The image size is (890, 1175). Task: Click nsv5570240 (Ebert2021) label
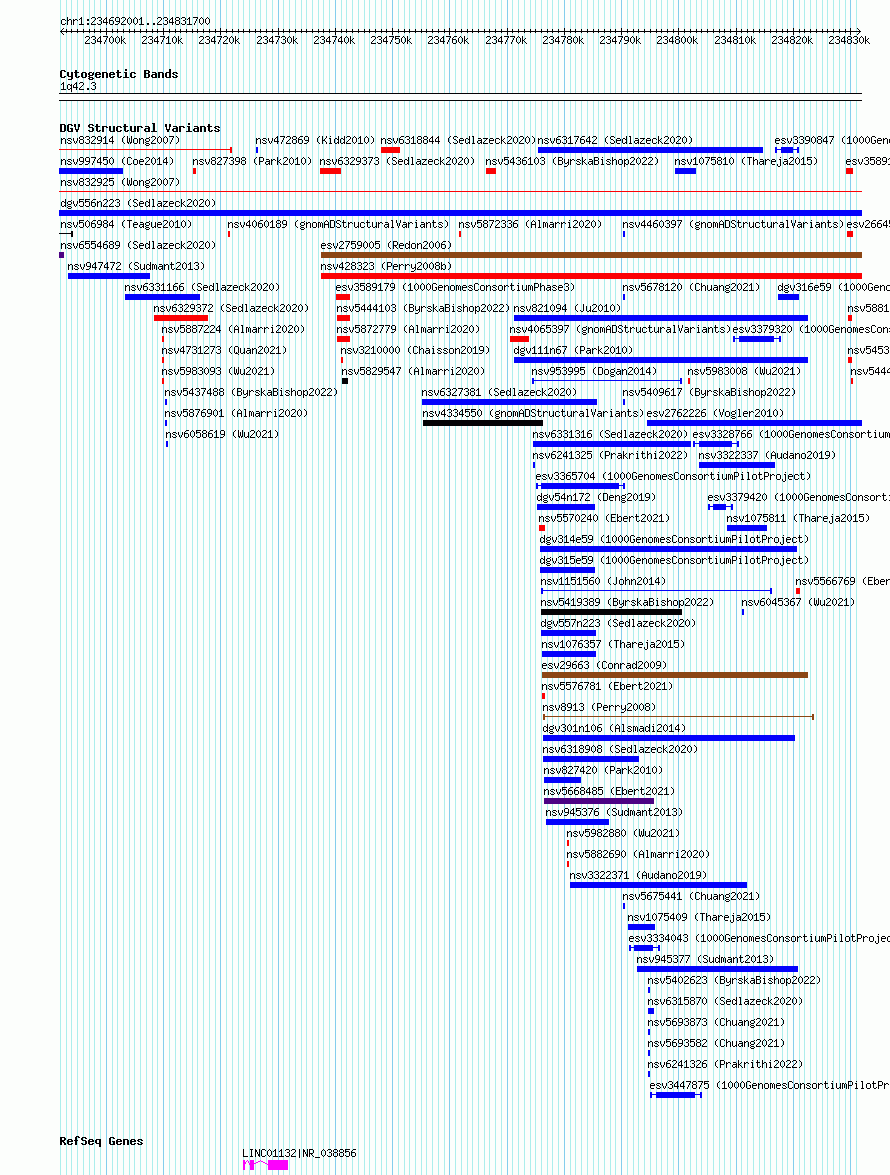coord(604,518)
